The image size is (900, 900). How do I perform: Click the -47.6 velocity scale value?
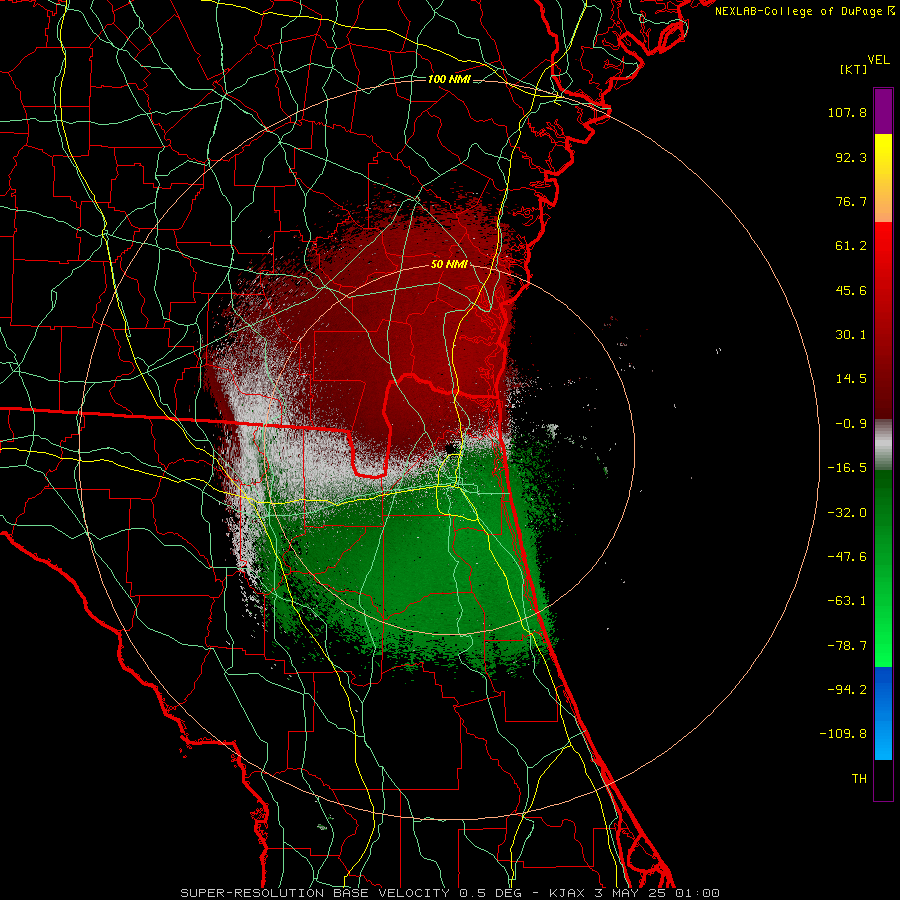tap(847, 557)
